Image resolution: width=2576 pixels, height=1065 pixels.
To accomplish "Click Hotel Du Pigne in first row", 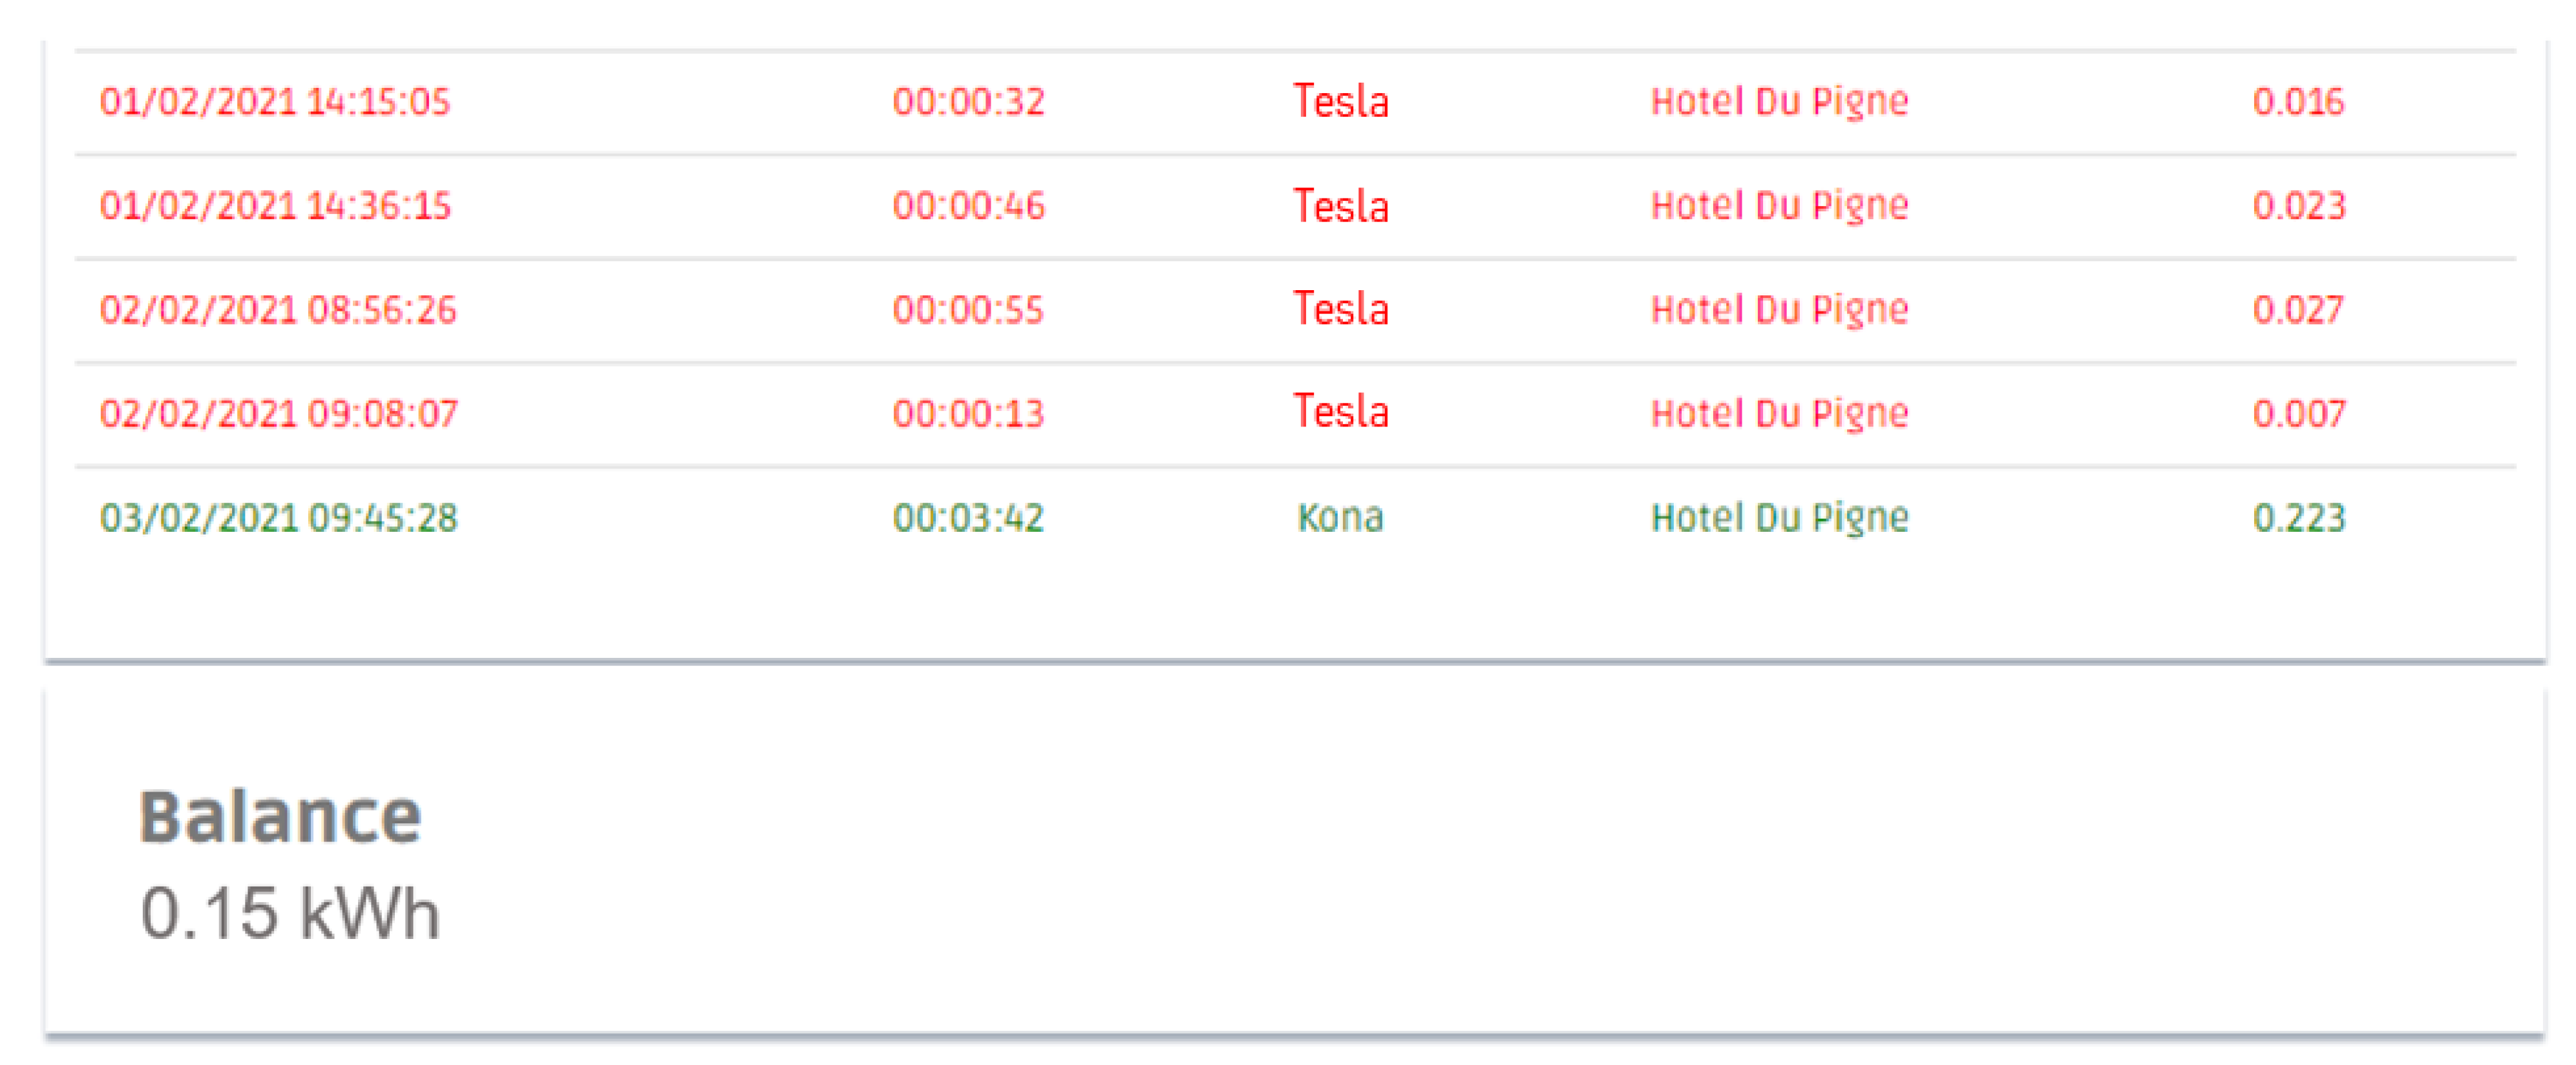I will [x=1779, y=102].
